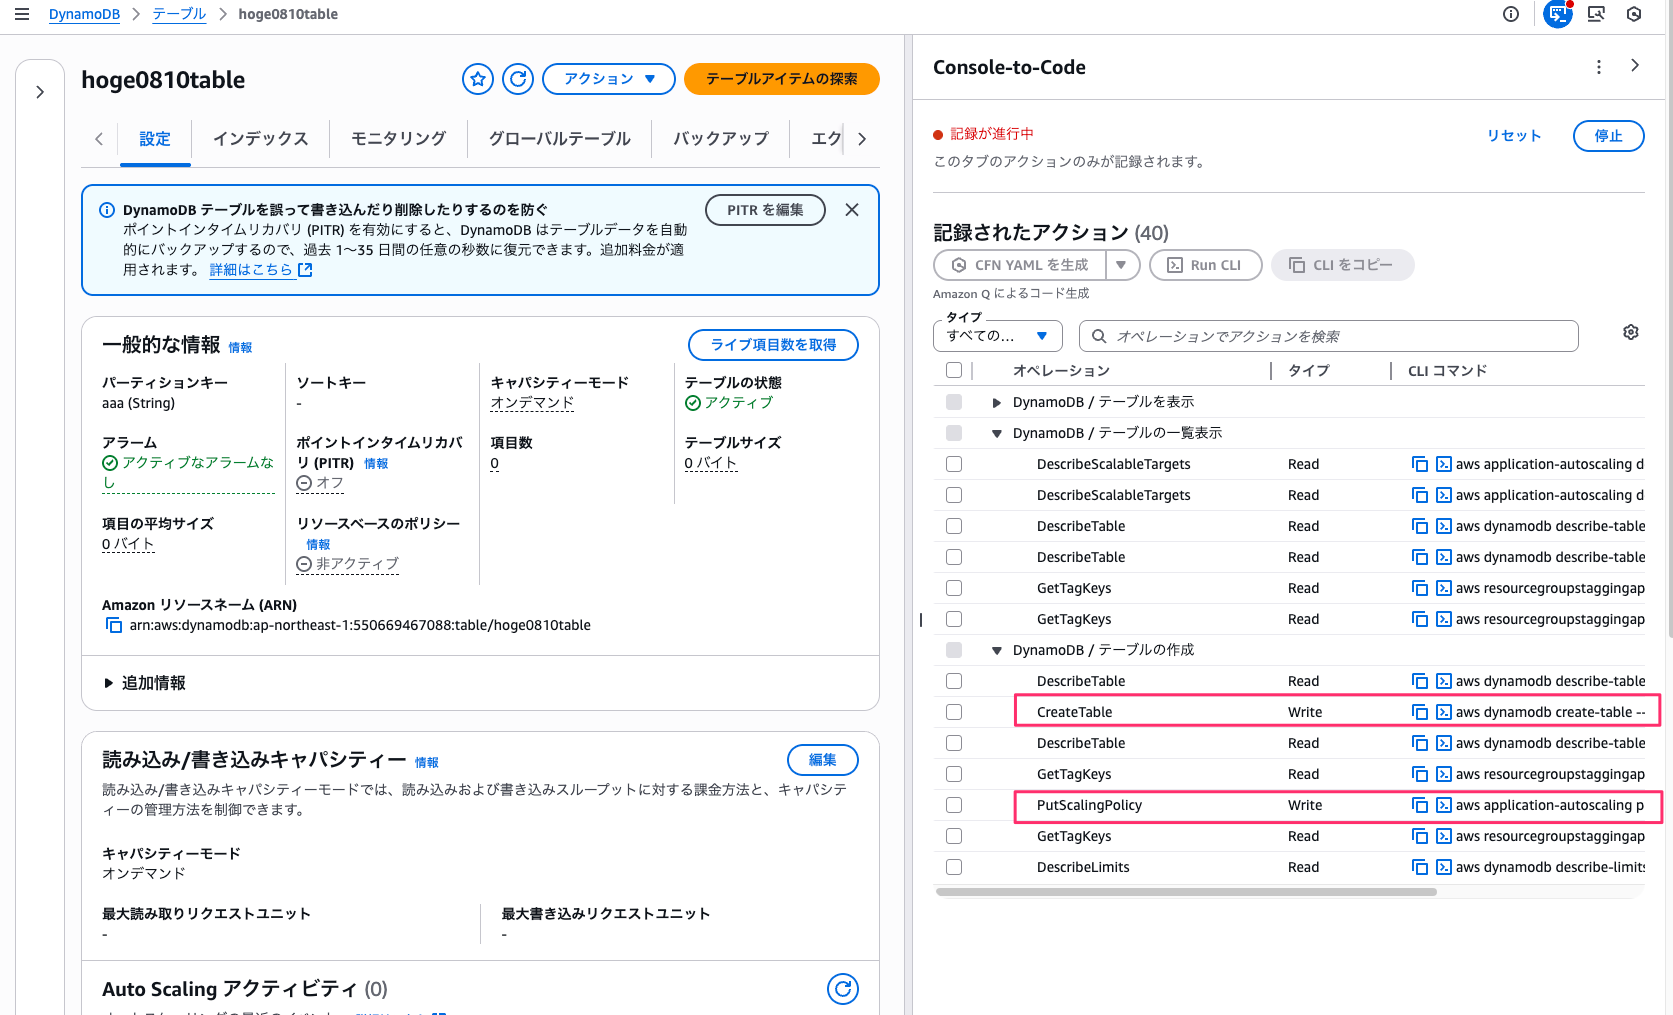
Task: Open Console-to-Code kebab options menu
Action: tap(1599, 67)
